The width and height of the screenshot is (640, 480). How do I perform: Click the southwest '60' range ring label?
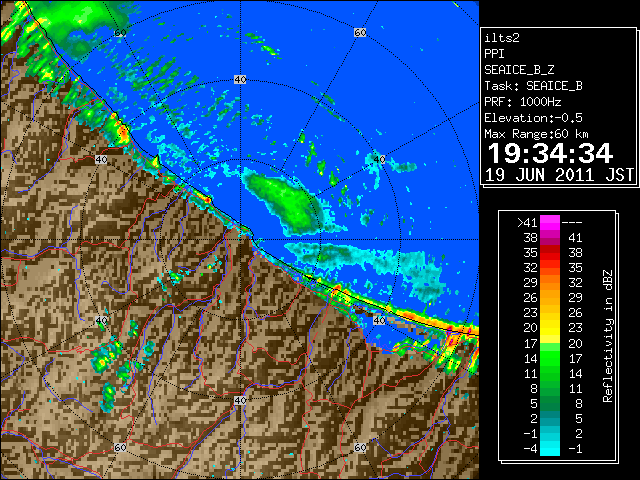[120, 448]
